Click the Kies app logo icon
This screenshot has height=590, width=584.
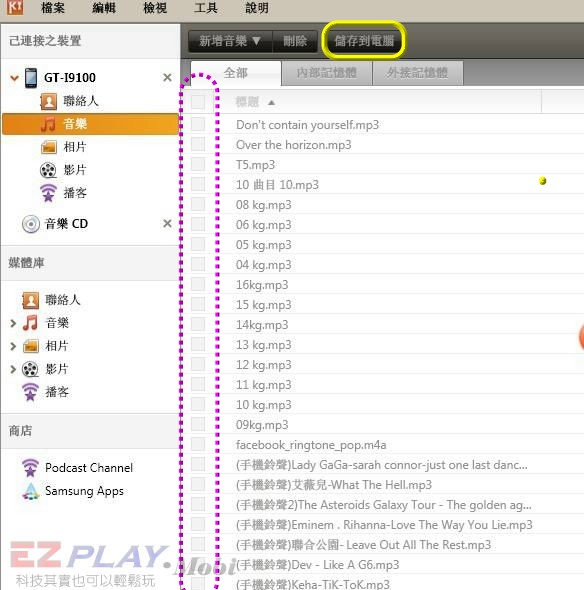[15, 7]
